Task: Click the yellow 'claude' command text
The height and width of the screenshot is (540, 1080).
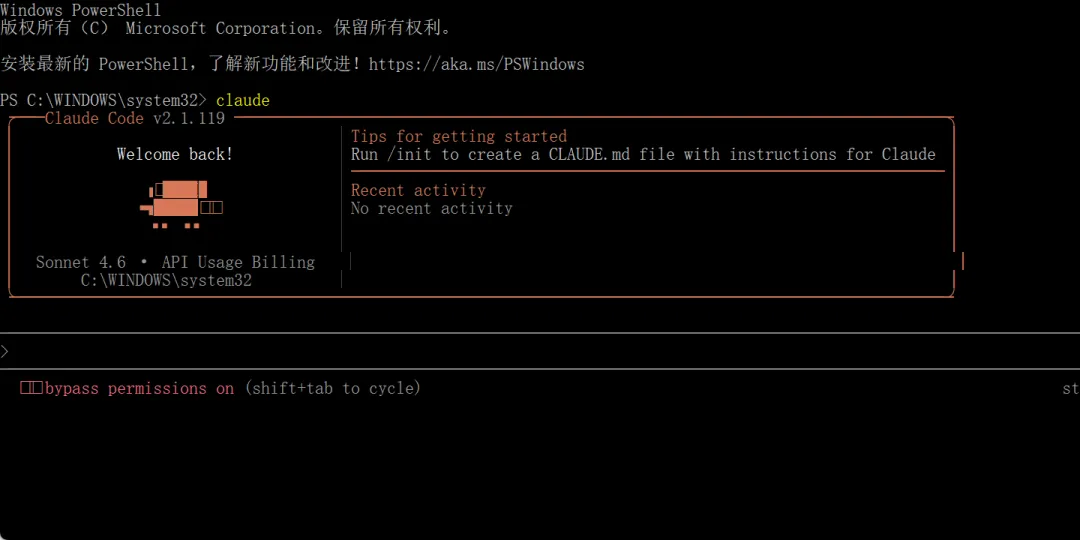Action: (243, 101)
